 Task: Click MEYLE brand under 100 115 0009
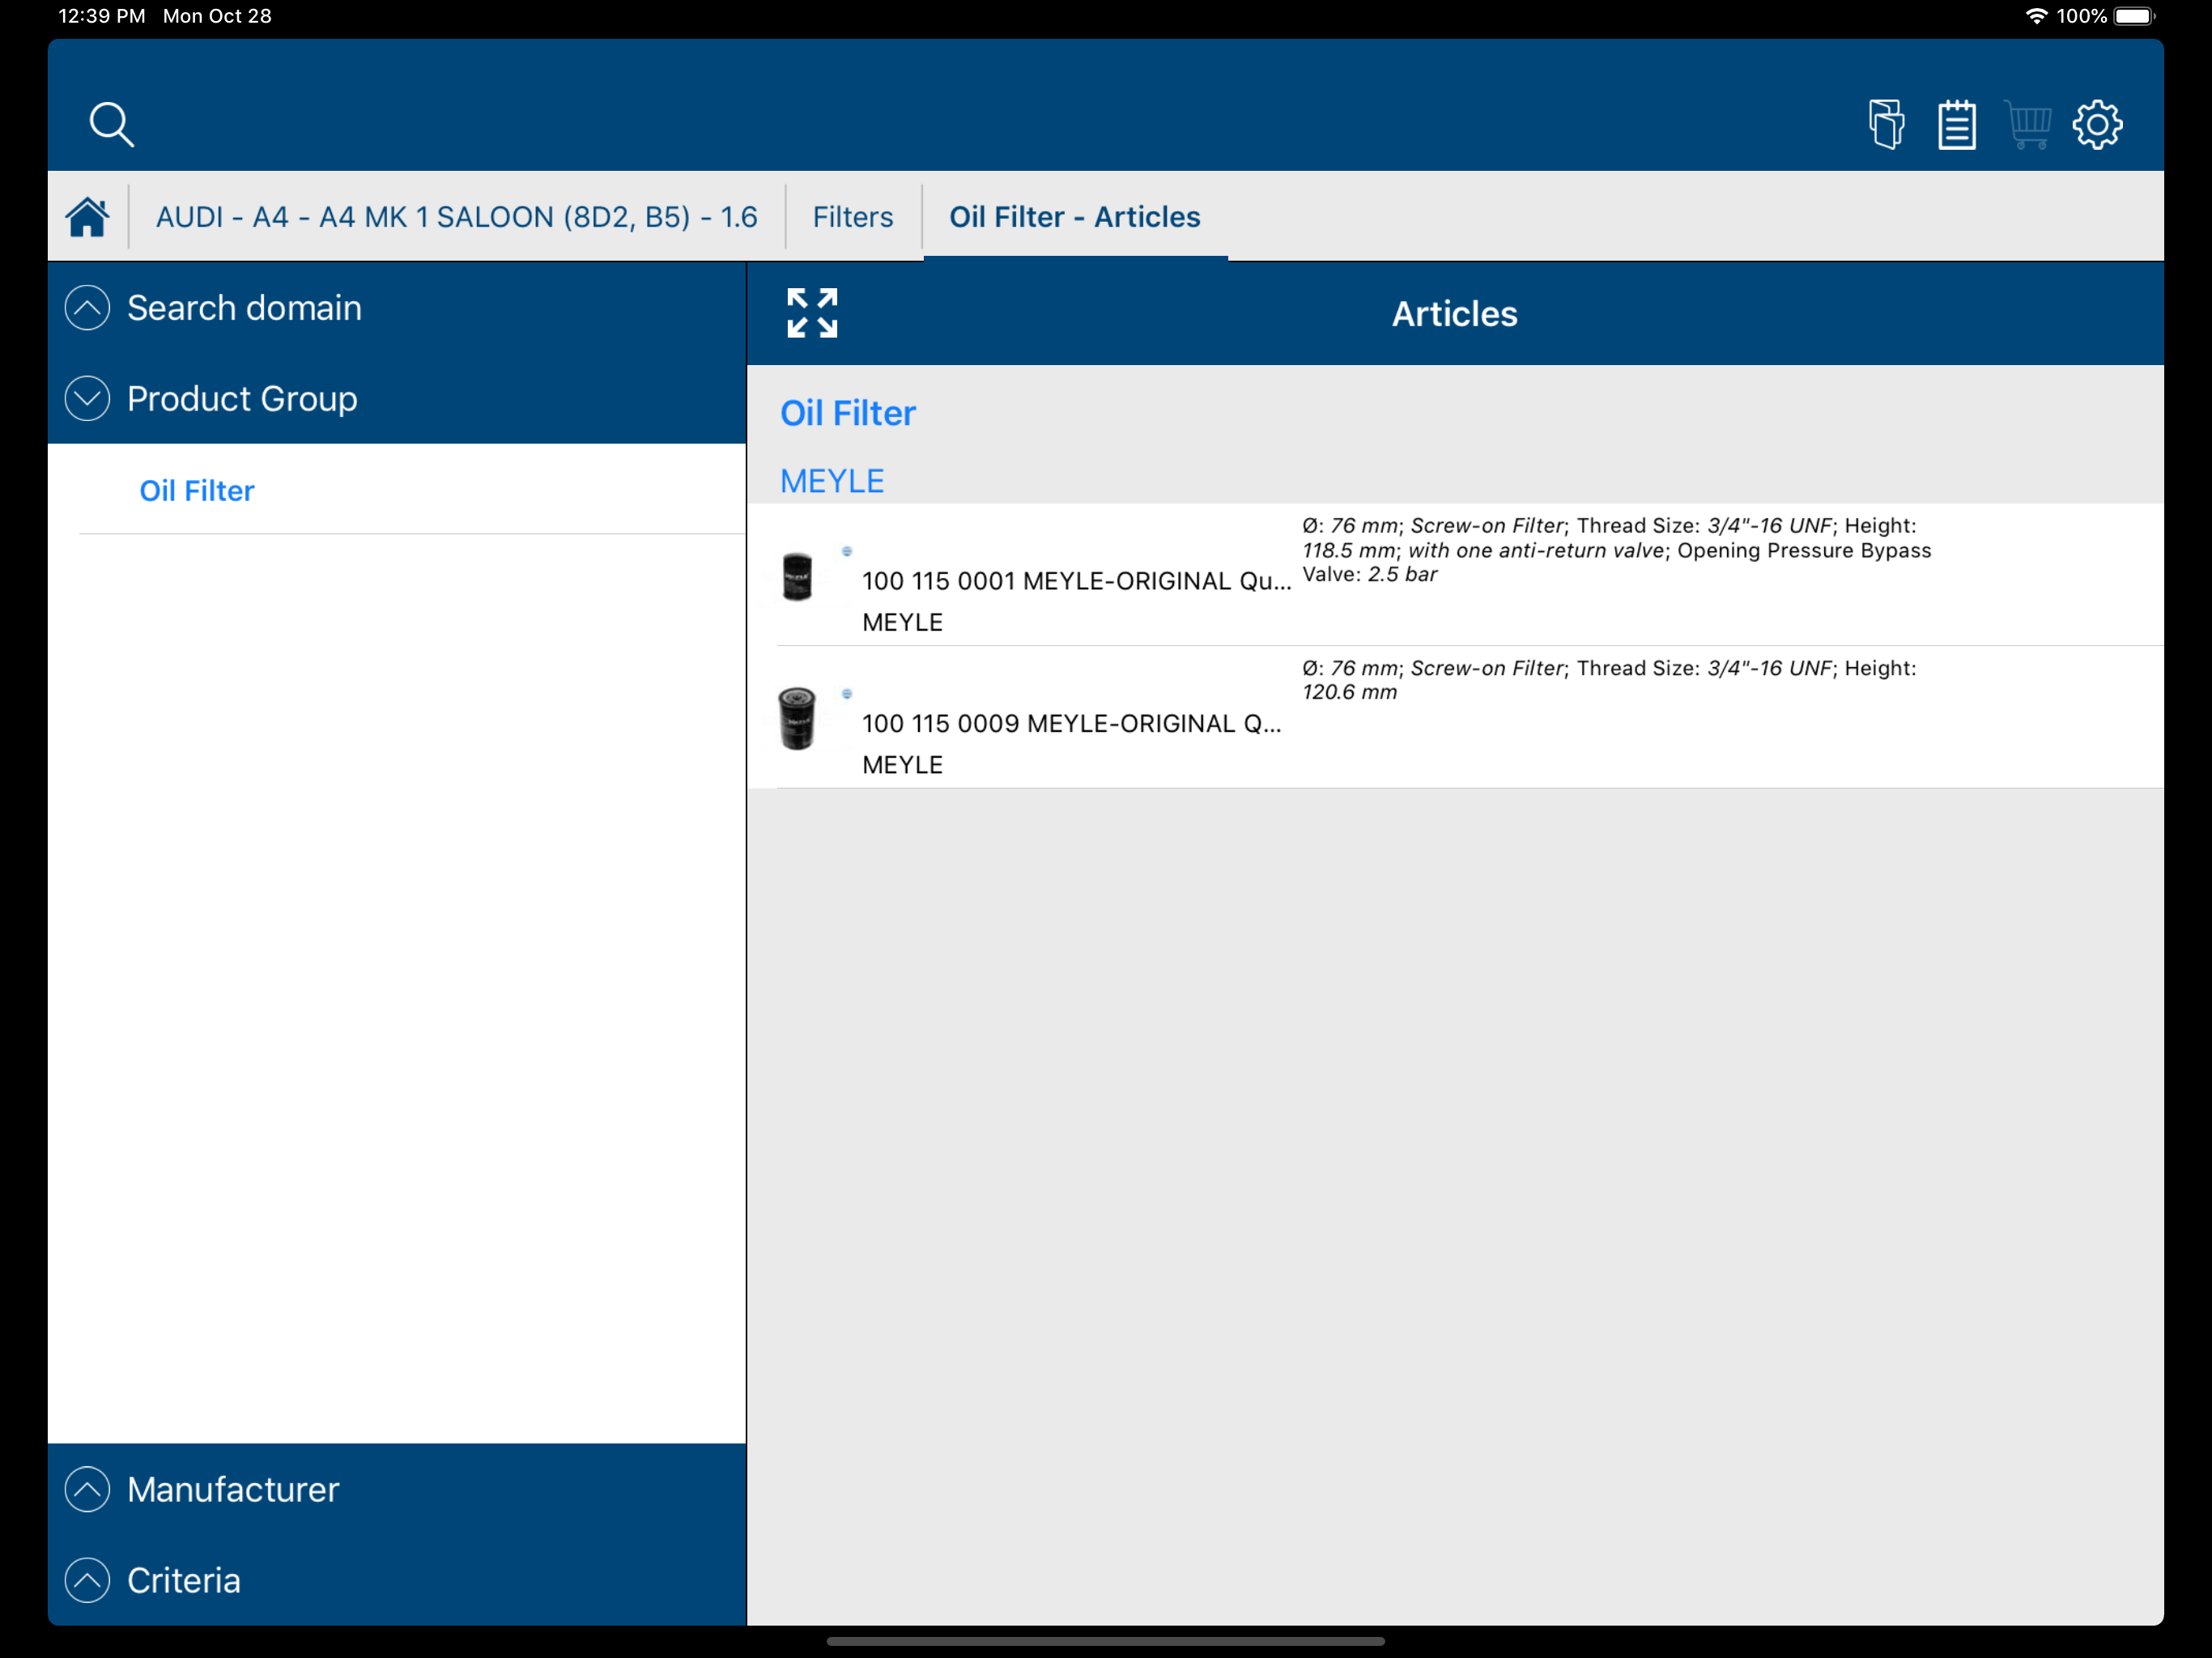[x=902, y=765]
